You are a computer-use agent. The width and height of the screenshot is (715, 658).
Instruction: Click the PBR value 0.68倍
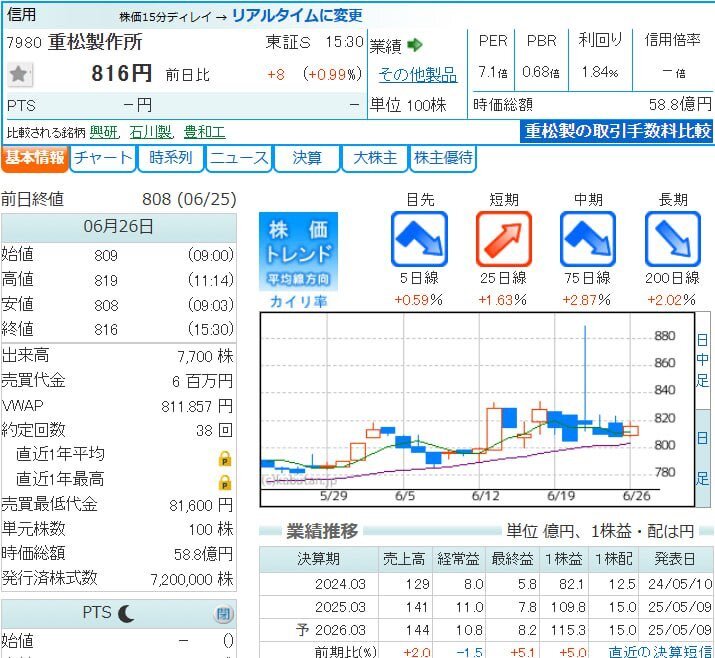pos(541,72)
